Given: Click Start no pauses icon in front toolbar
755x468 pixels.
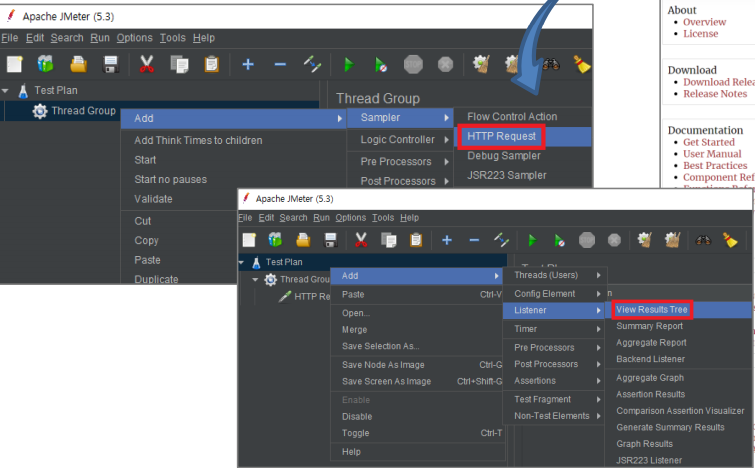Looking at the screenshot, I should click(559, 240).
